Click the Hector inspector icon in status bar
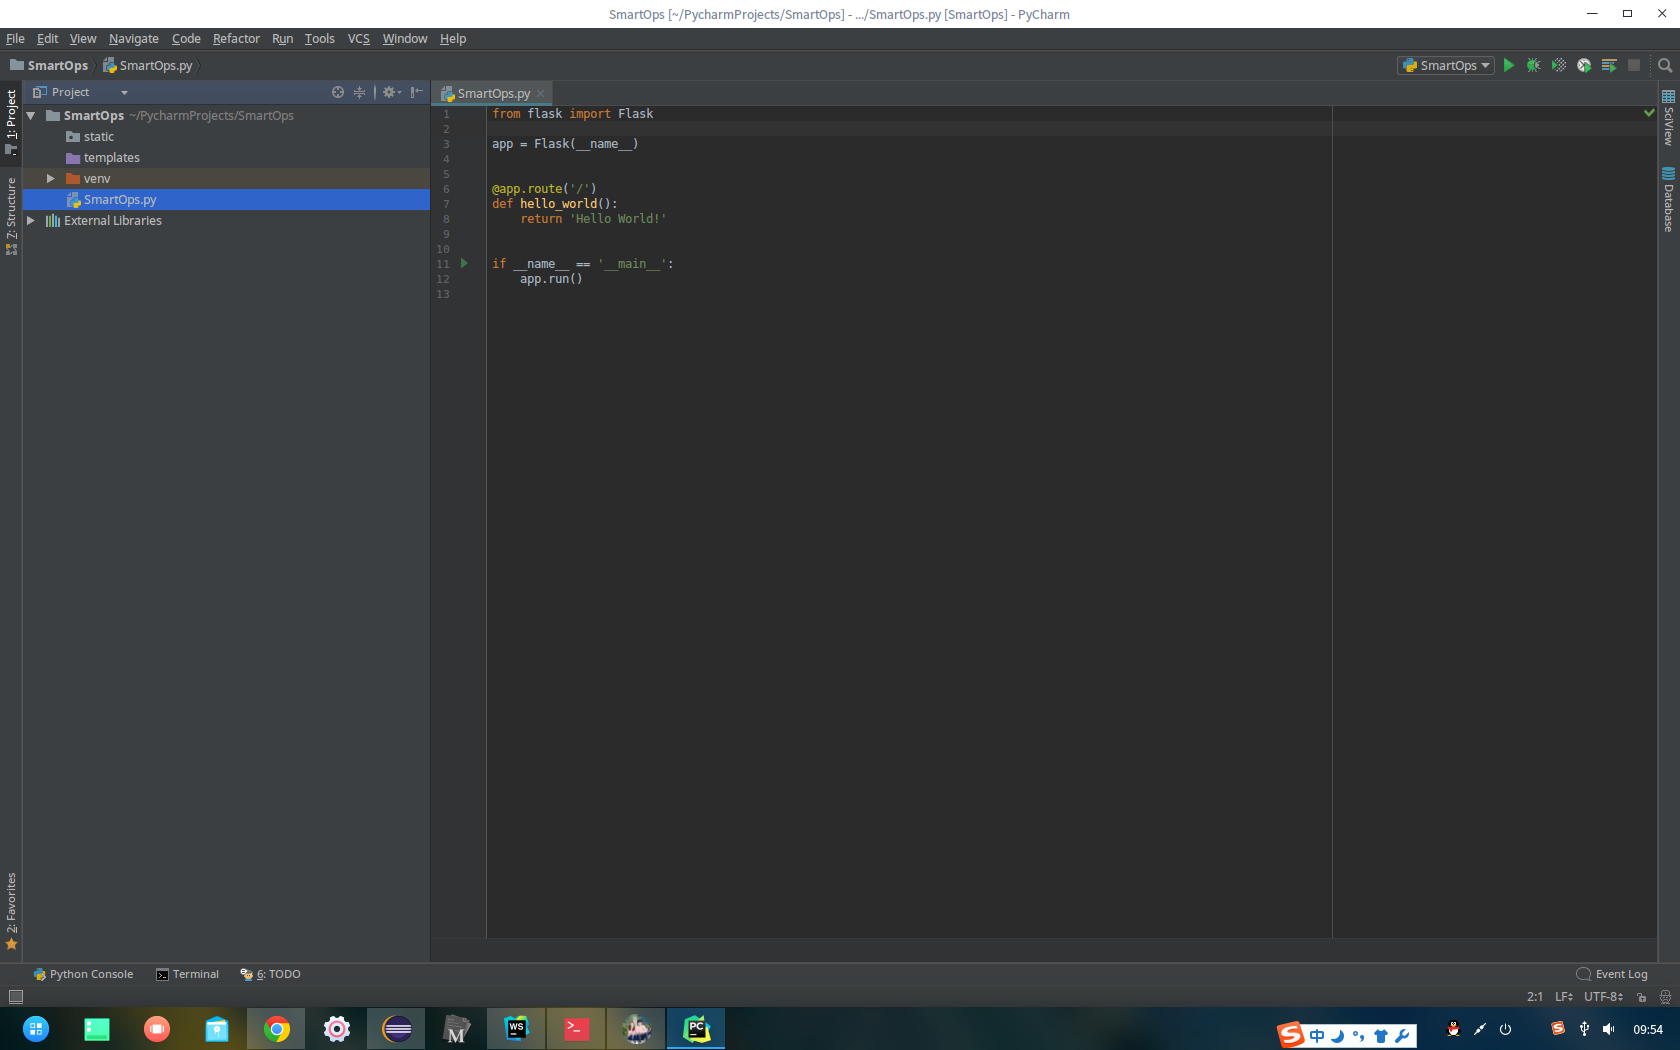 [1665, 997]
